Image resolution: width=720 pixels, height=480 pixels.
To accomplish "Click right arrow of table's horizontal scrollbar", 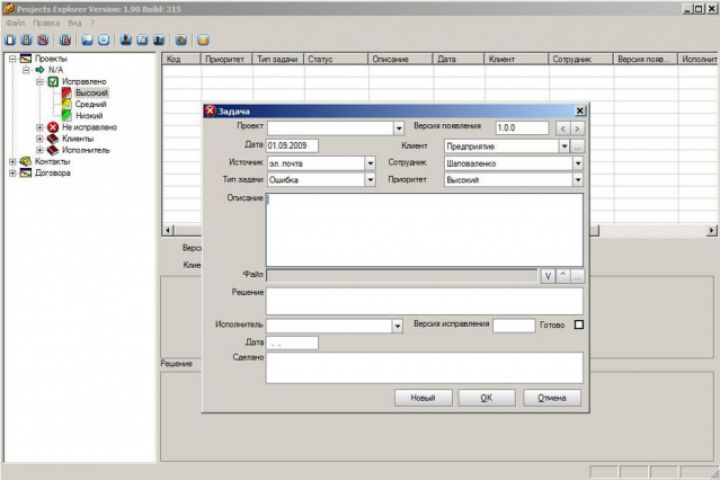I will [711, 230].
